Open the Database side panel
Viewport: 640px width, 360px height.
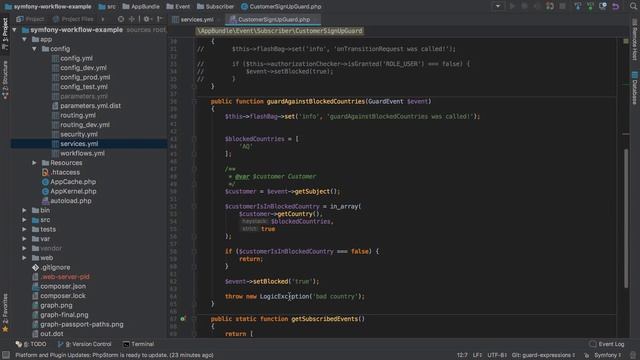635,88
